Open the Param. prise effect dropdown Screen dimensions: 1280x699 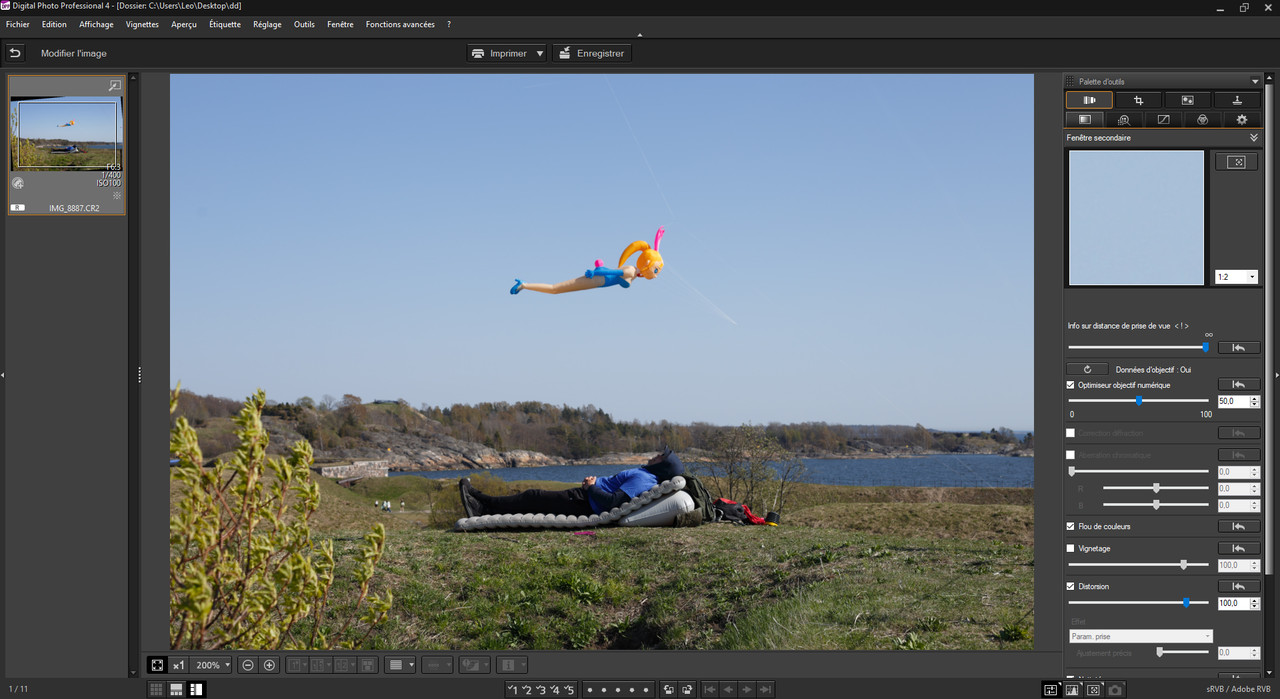[x=1140, y=636]
